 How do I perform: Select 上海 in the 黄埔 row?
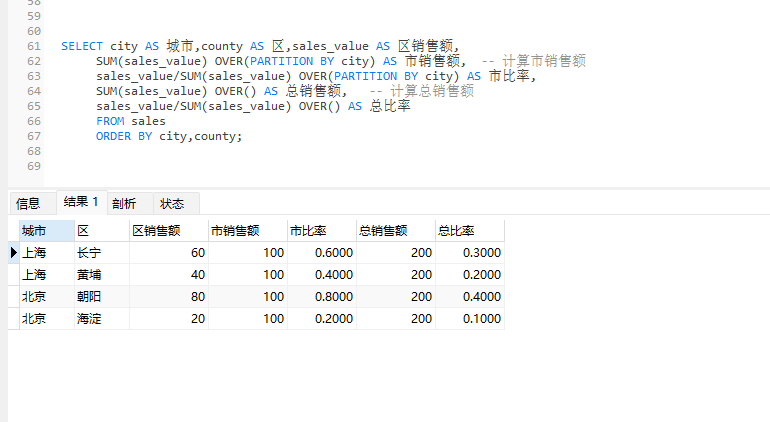pos(47,275)
